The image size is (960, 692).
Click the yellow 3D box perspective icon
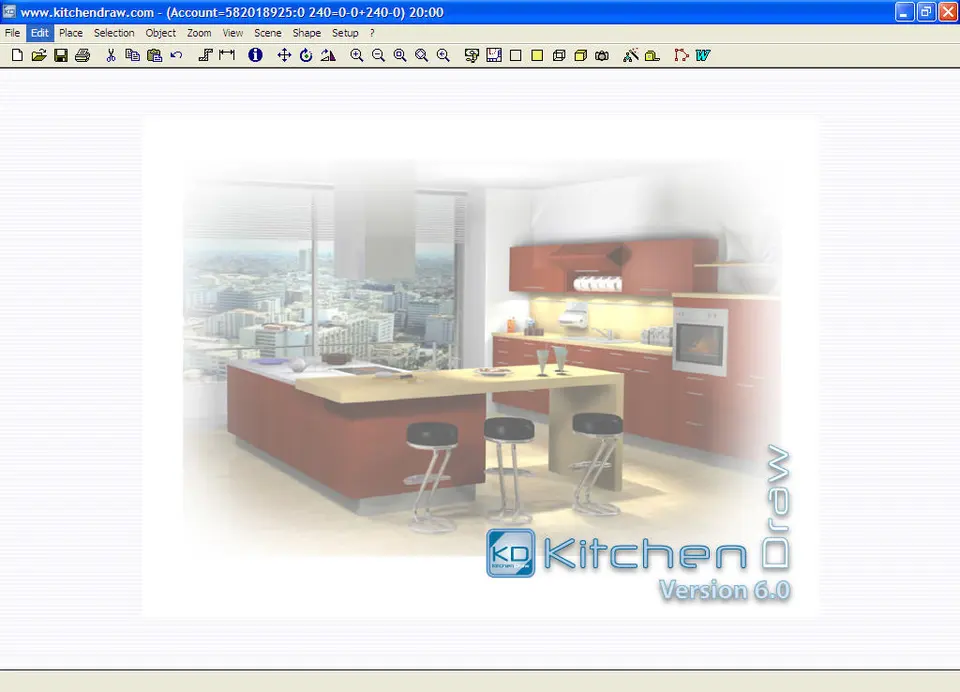tap(580, 56)
